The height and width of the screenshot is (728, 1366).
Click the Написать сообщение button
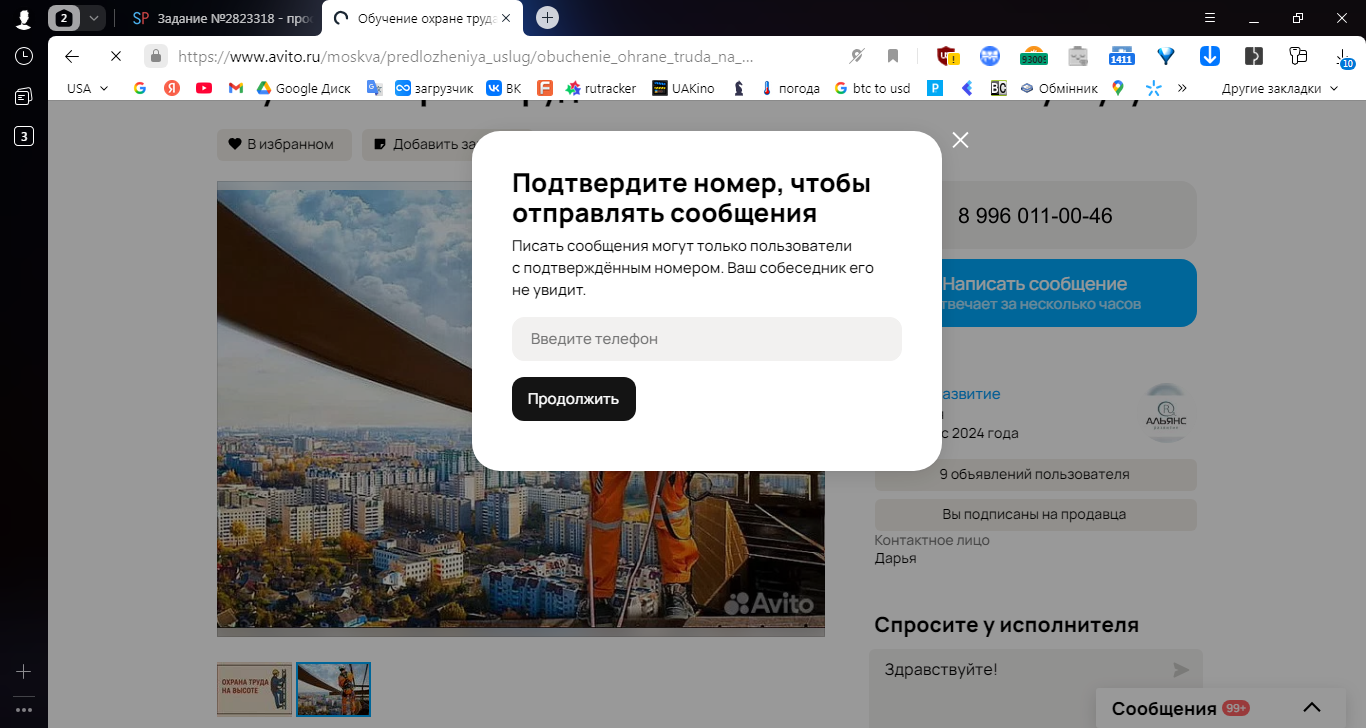1035,293
